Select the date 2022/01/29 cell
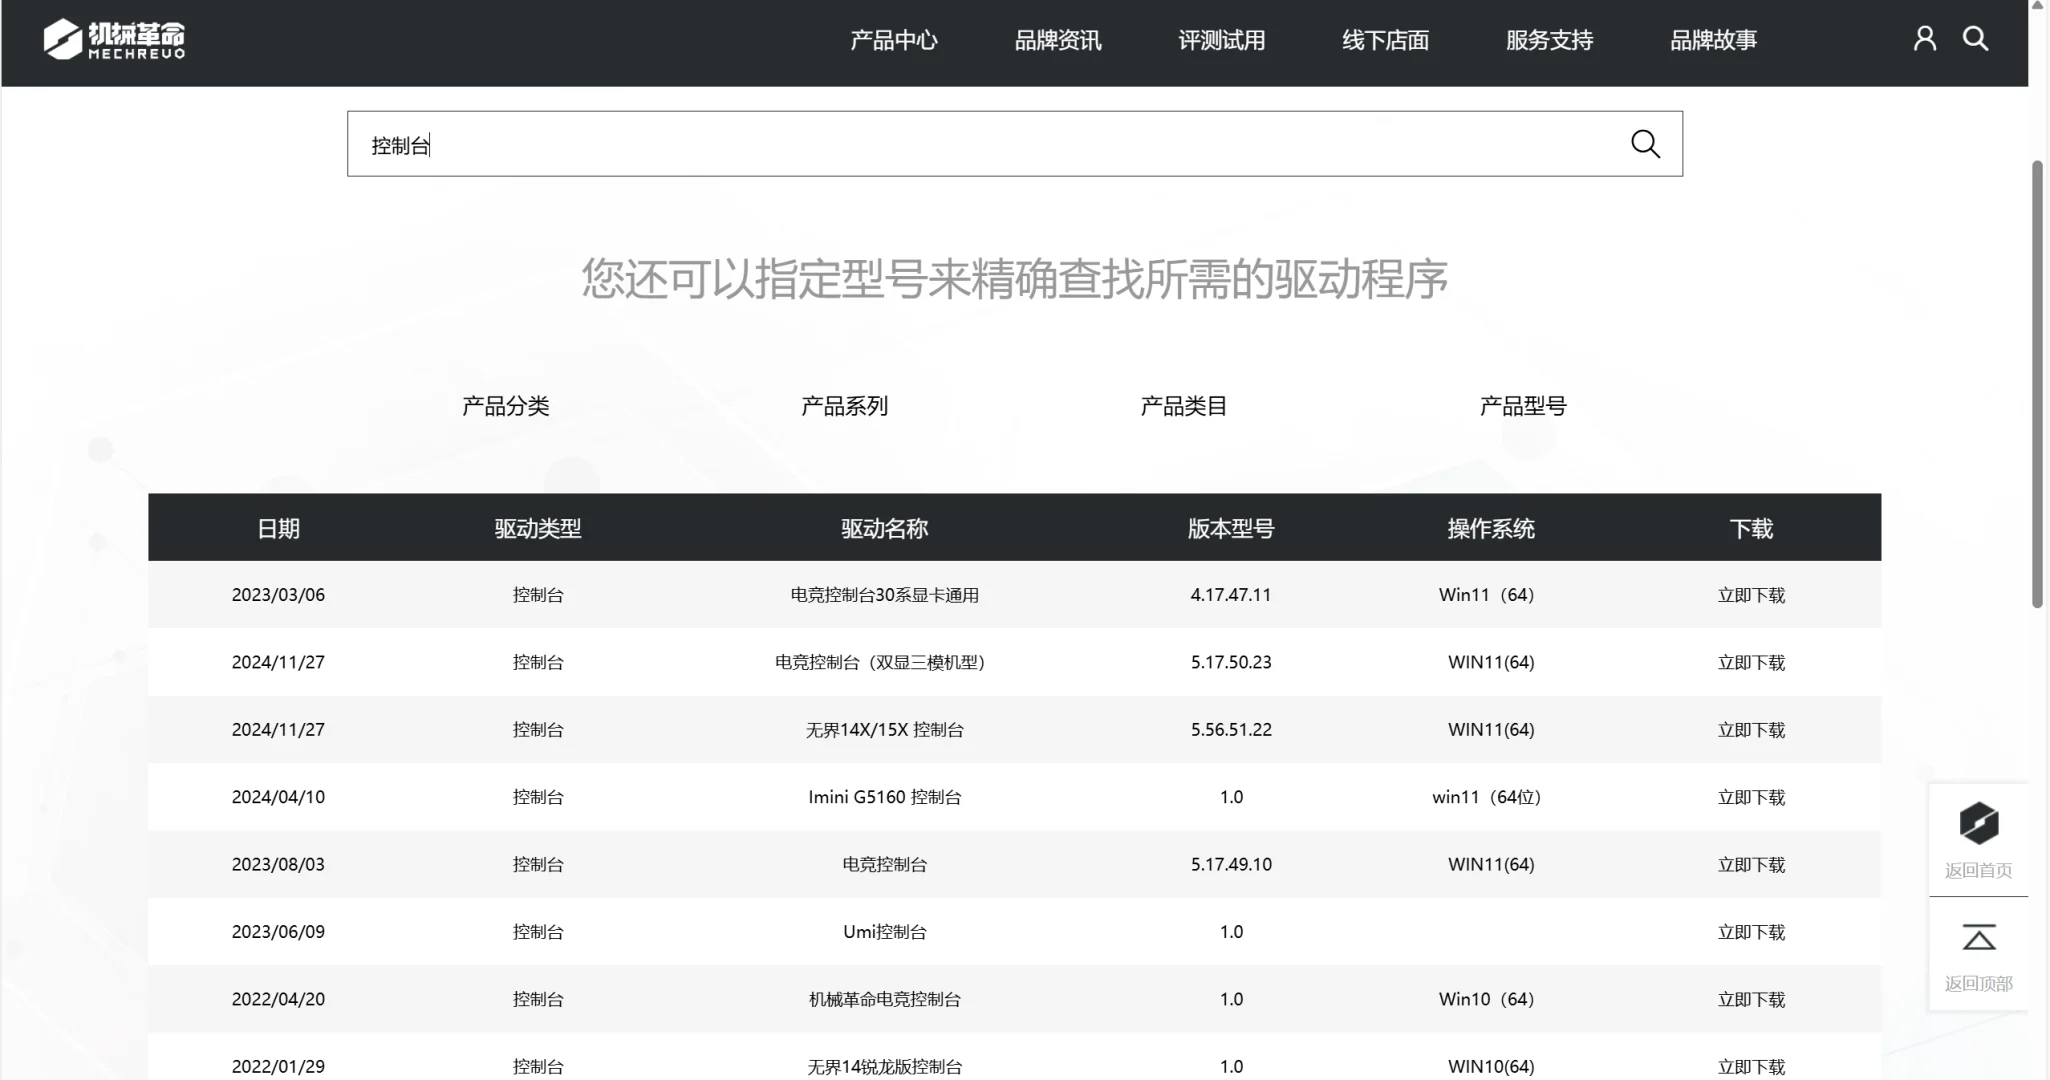The image size is (2050, 1080). click(x=278, y=1066)
